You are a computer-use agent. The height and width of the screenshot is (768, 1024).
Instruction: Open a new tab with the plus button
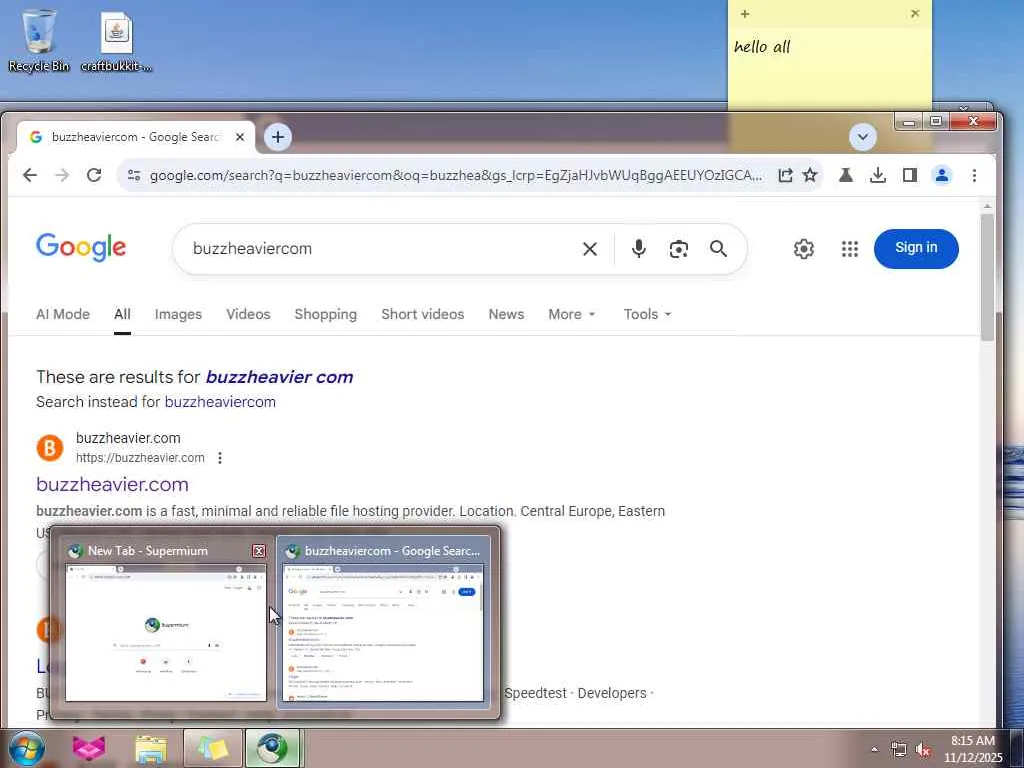(278, 137)
